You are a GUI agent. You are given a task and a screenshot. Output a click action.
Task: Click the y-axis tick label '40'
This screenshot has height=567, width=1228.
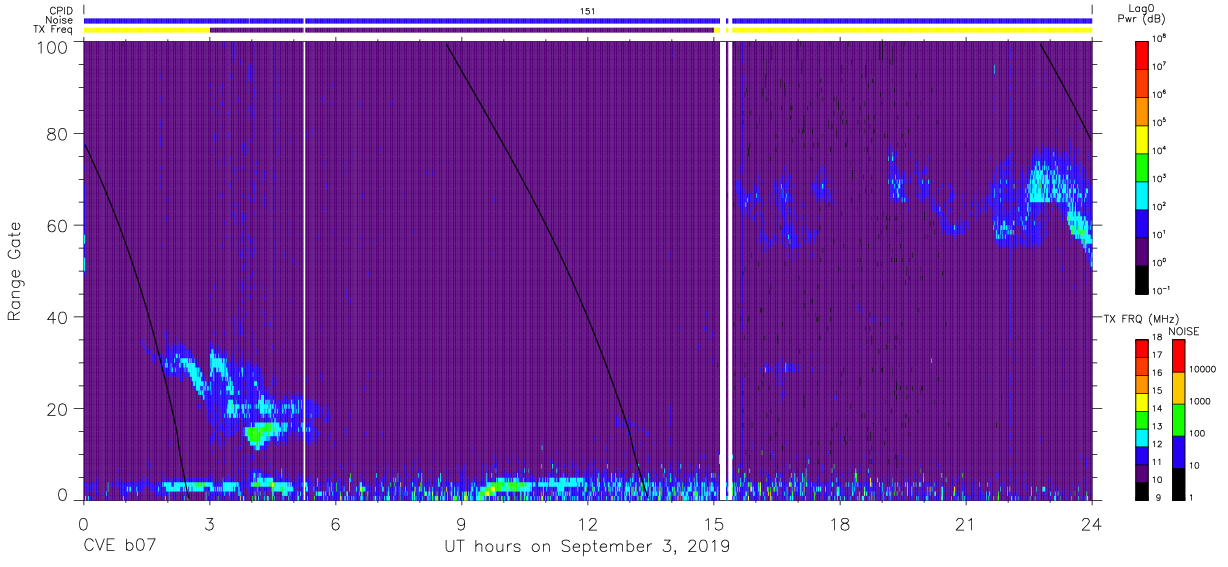(60, 317)
